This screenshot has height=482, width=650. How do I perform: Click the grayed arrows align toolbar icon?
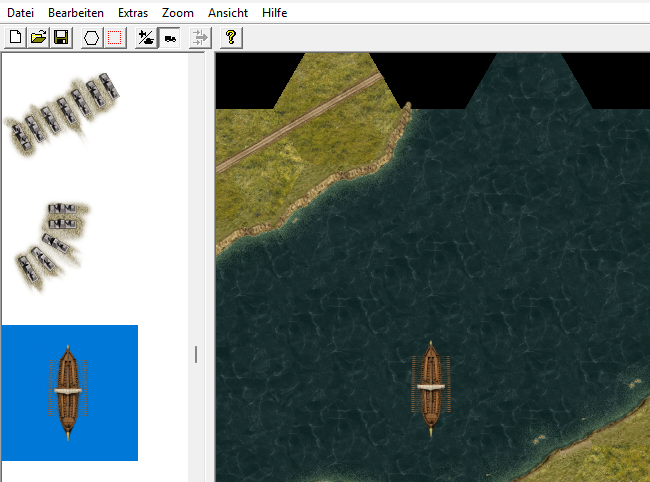200,38
